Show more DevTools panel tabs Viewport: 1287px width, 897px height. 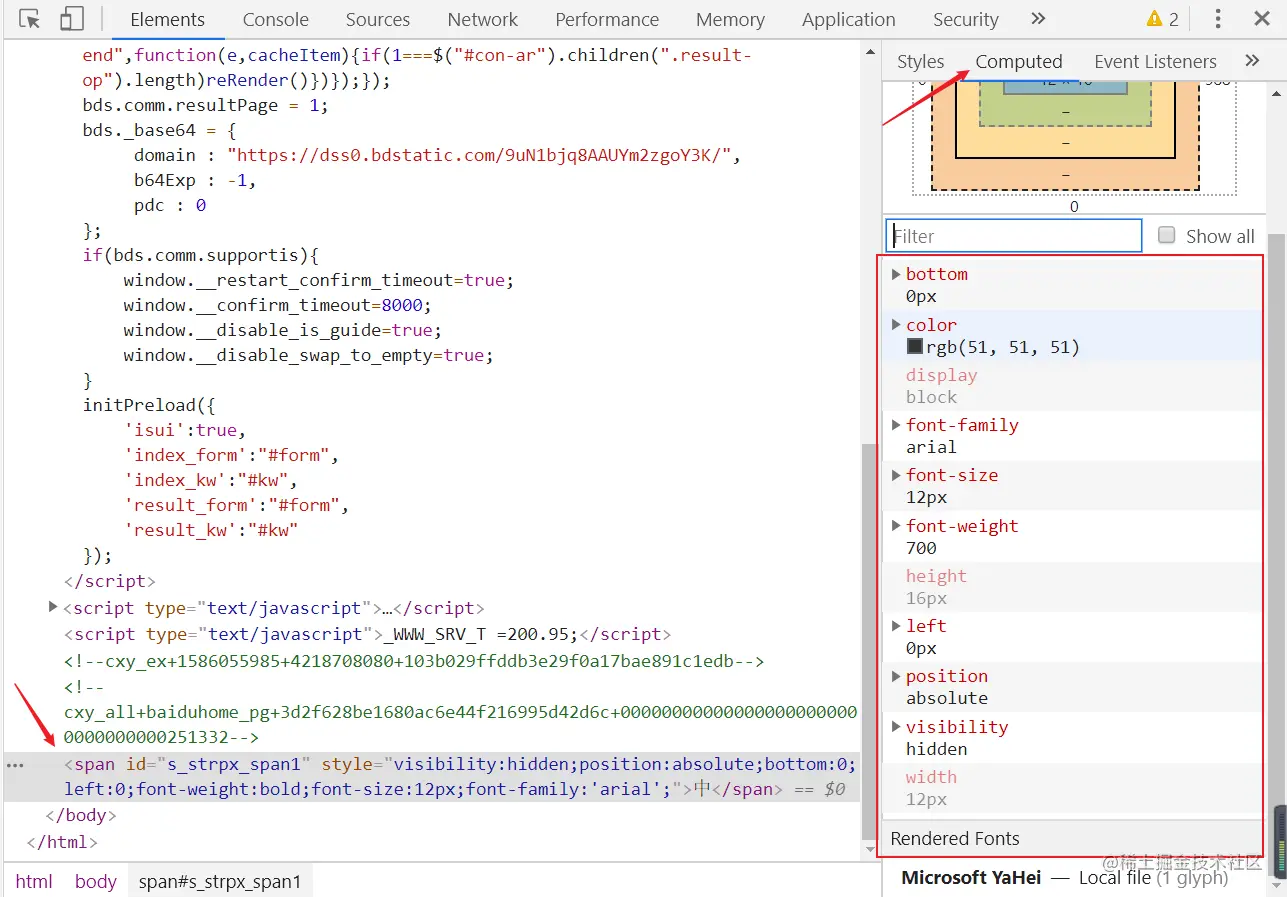[1038, 19]
